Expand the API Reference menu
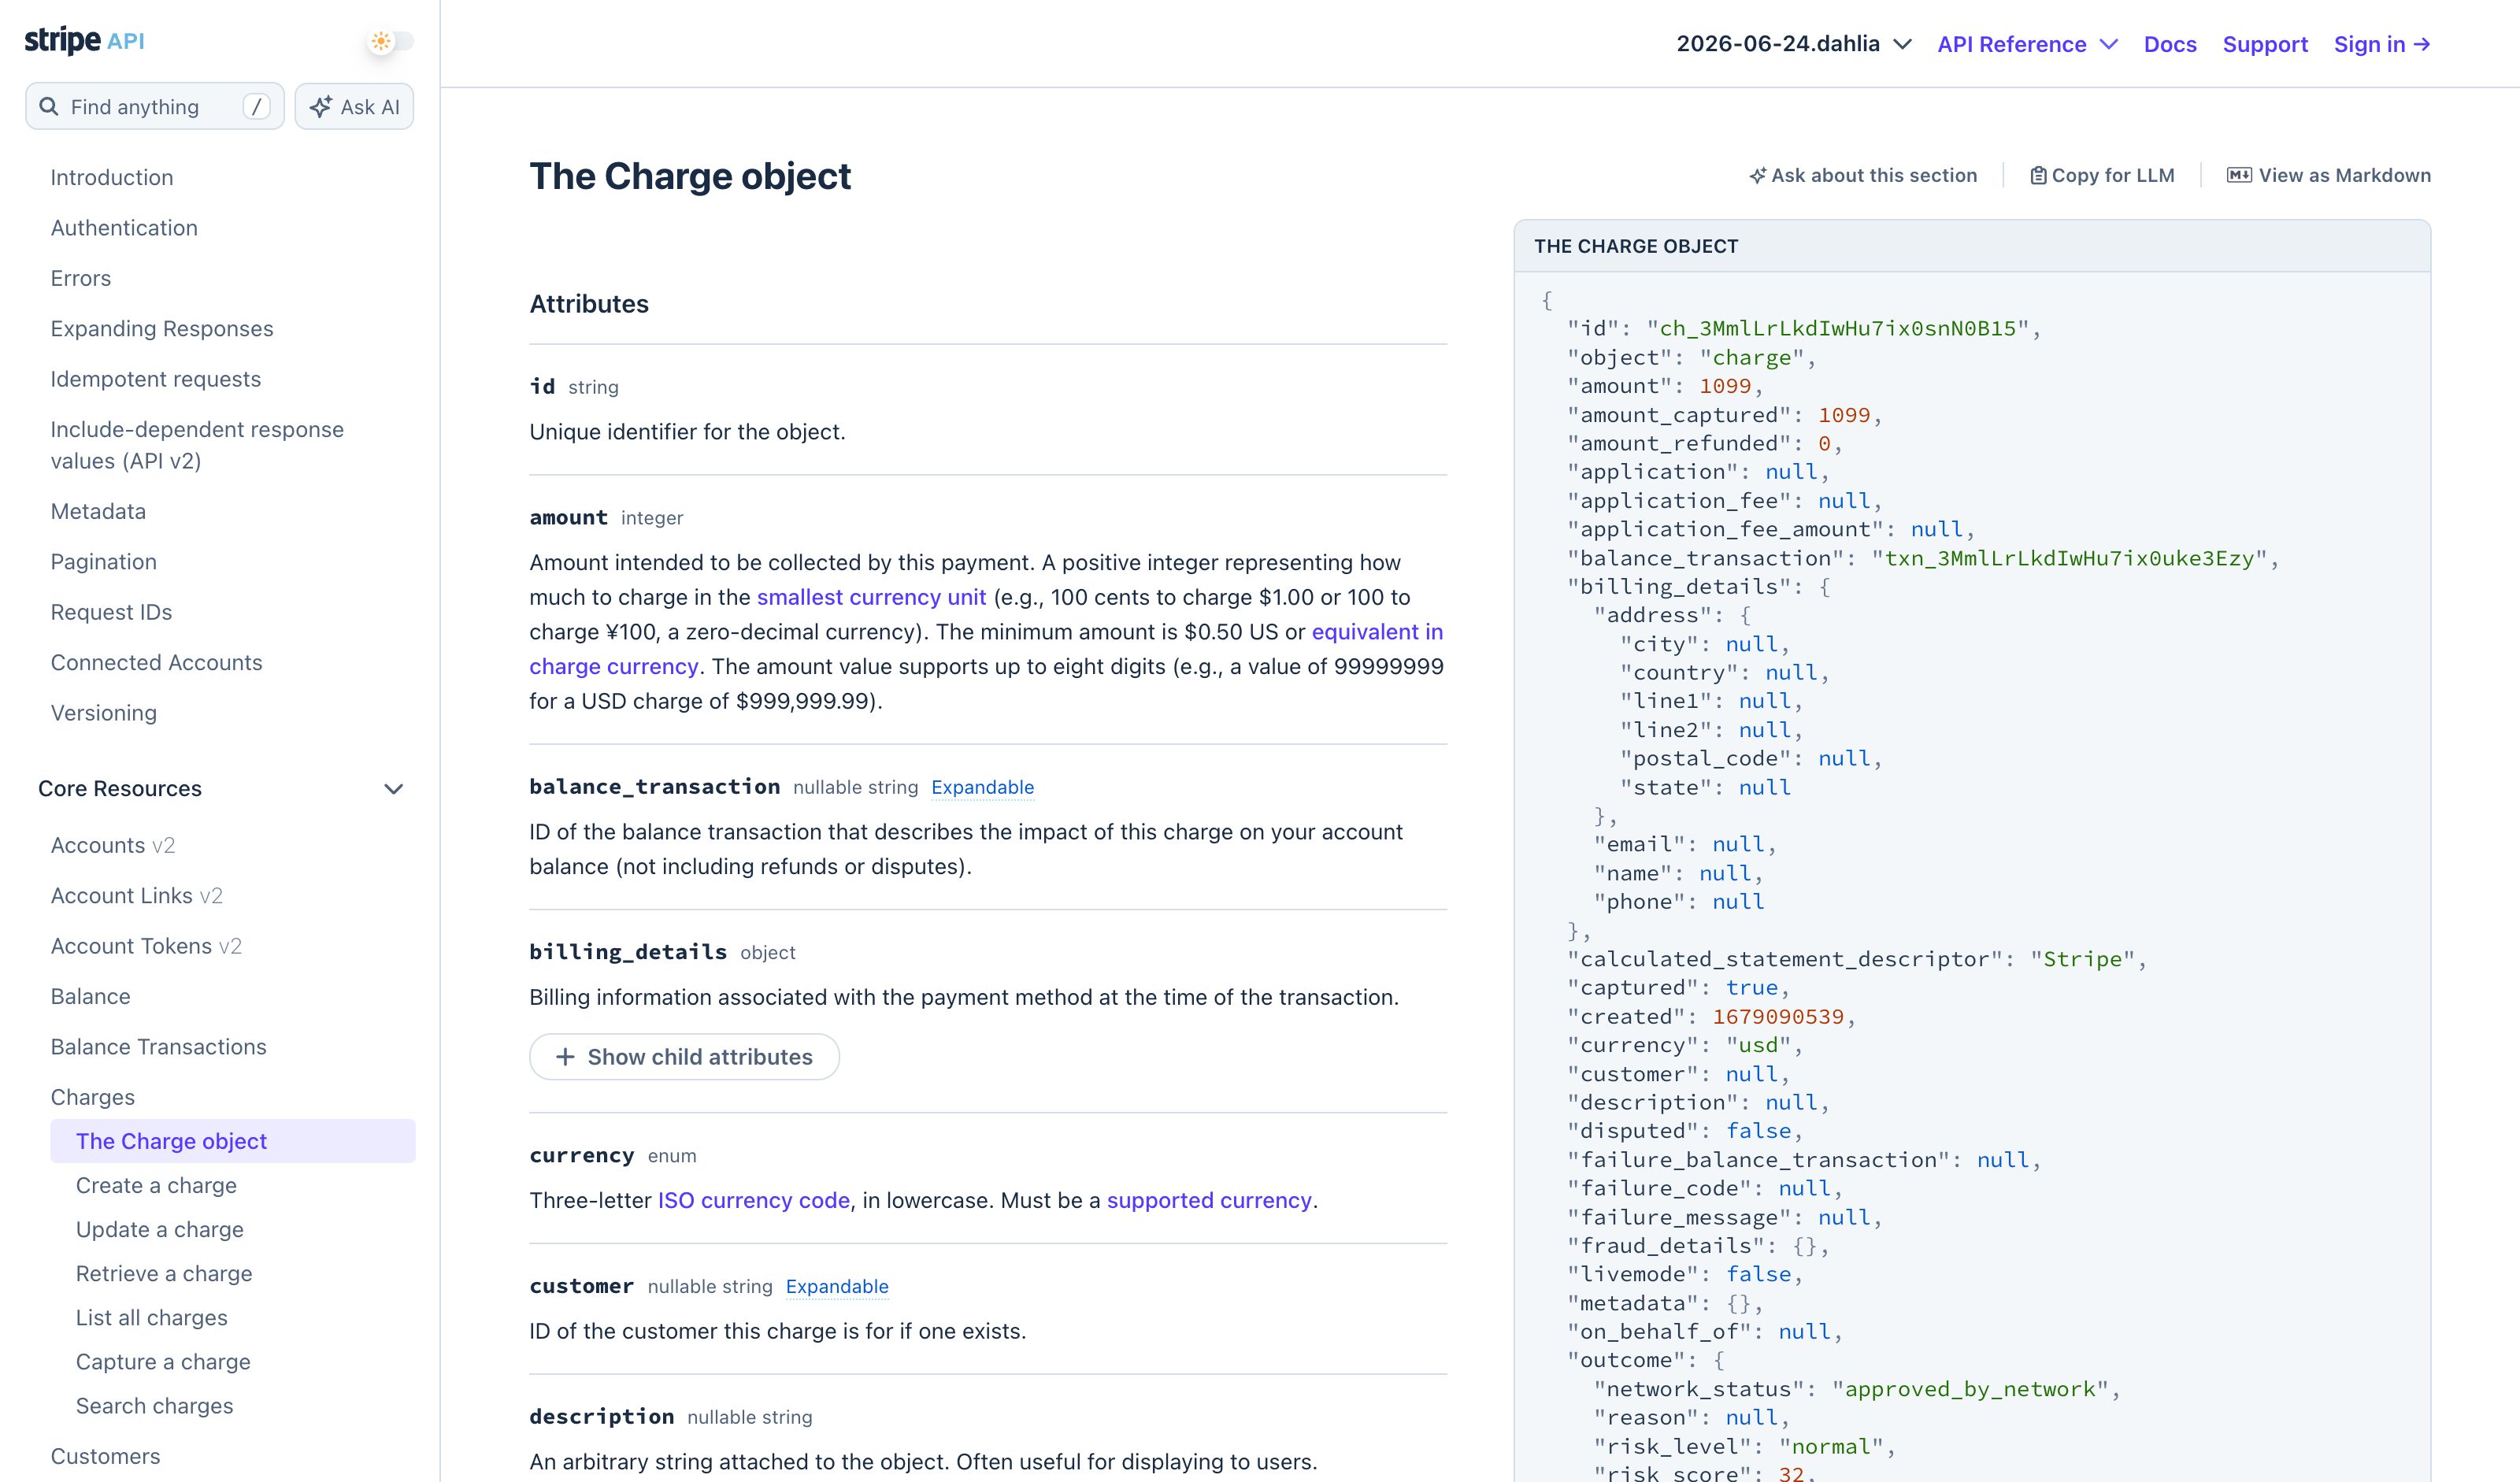 coord(2027,44)
